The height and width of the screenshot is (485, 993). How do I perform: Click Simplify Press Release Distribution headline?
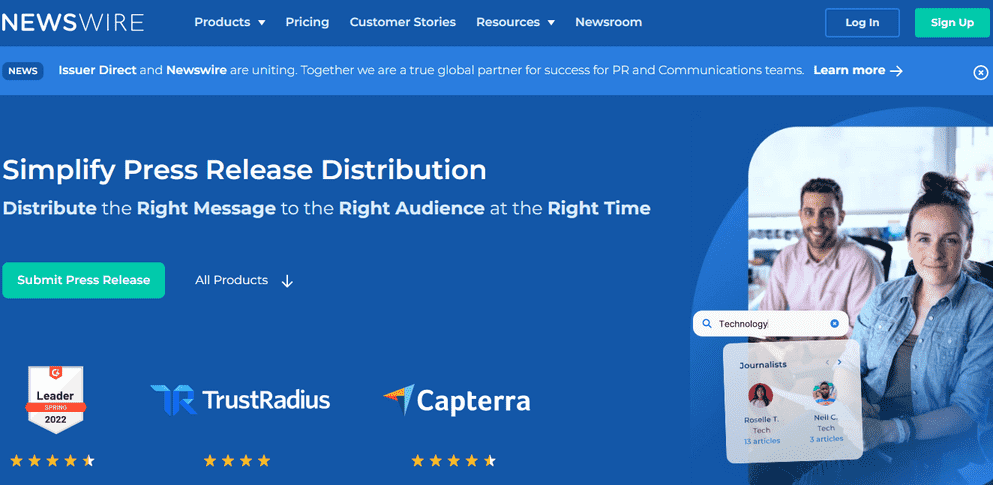pos(244,170)
